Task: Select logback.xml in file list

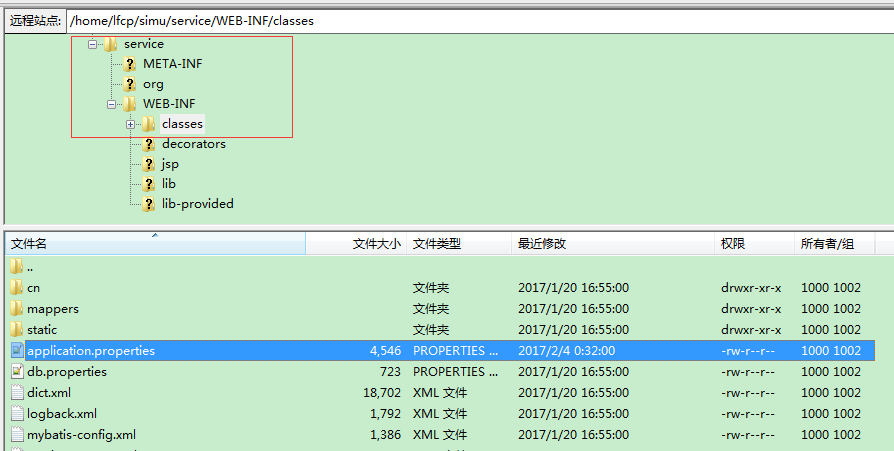Action: 62,413
